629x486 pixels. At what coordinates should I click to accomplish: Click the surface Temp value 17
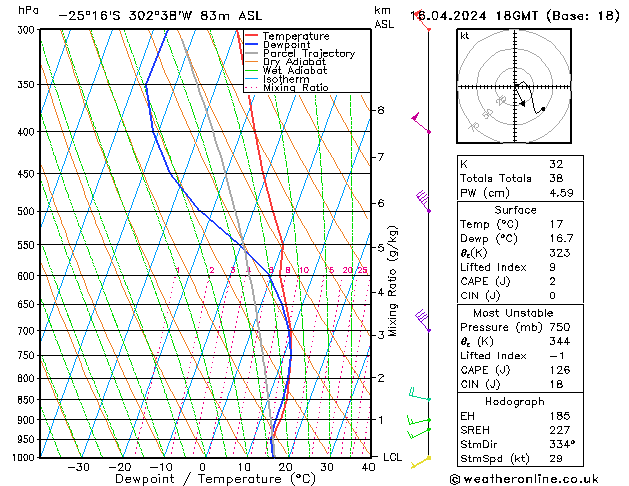(x=556, y=224)
